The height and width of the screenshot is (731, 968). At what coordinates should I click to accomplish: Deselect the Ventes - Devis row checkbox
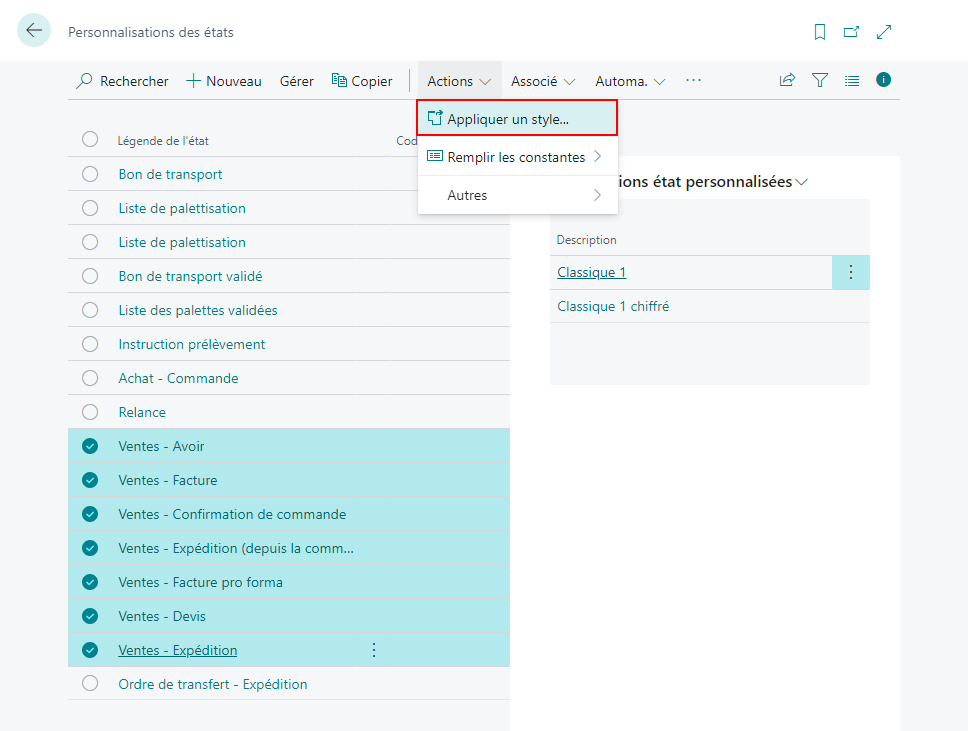tap(90, 616)
